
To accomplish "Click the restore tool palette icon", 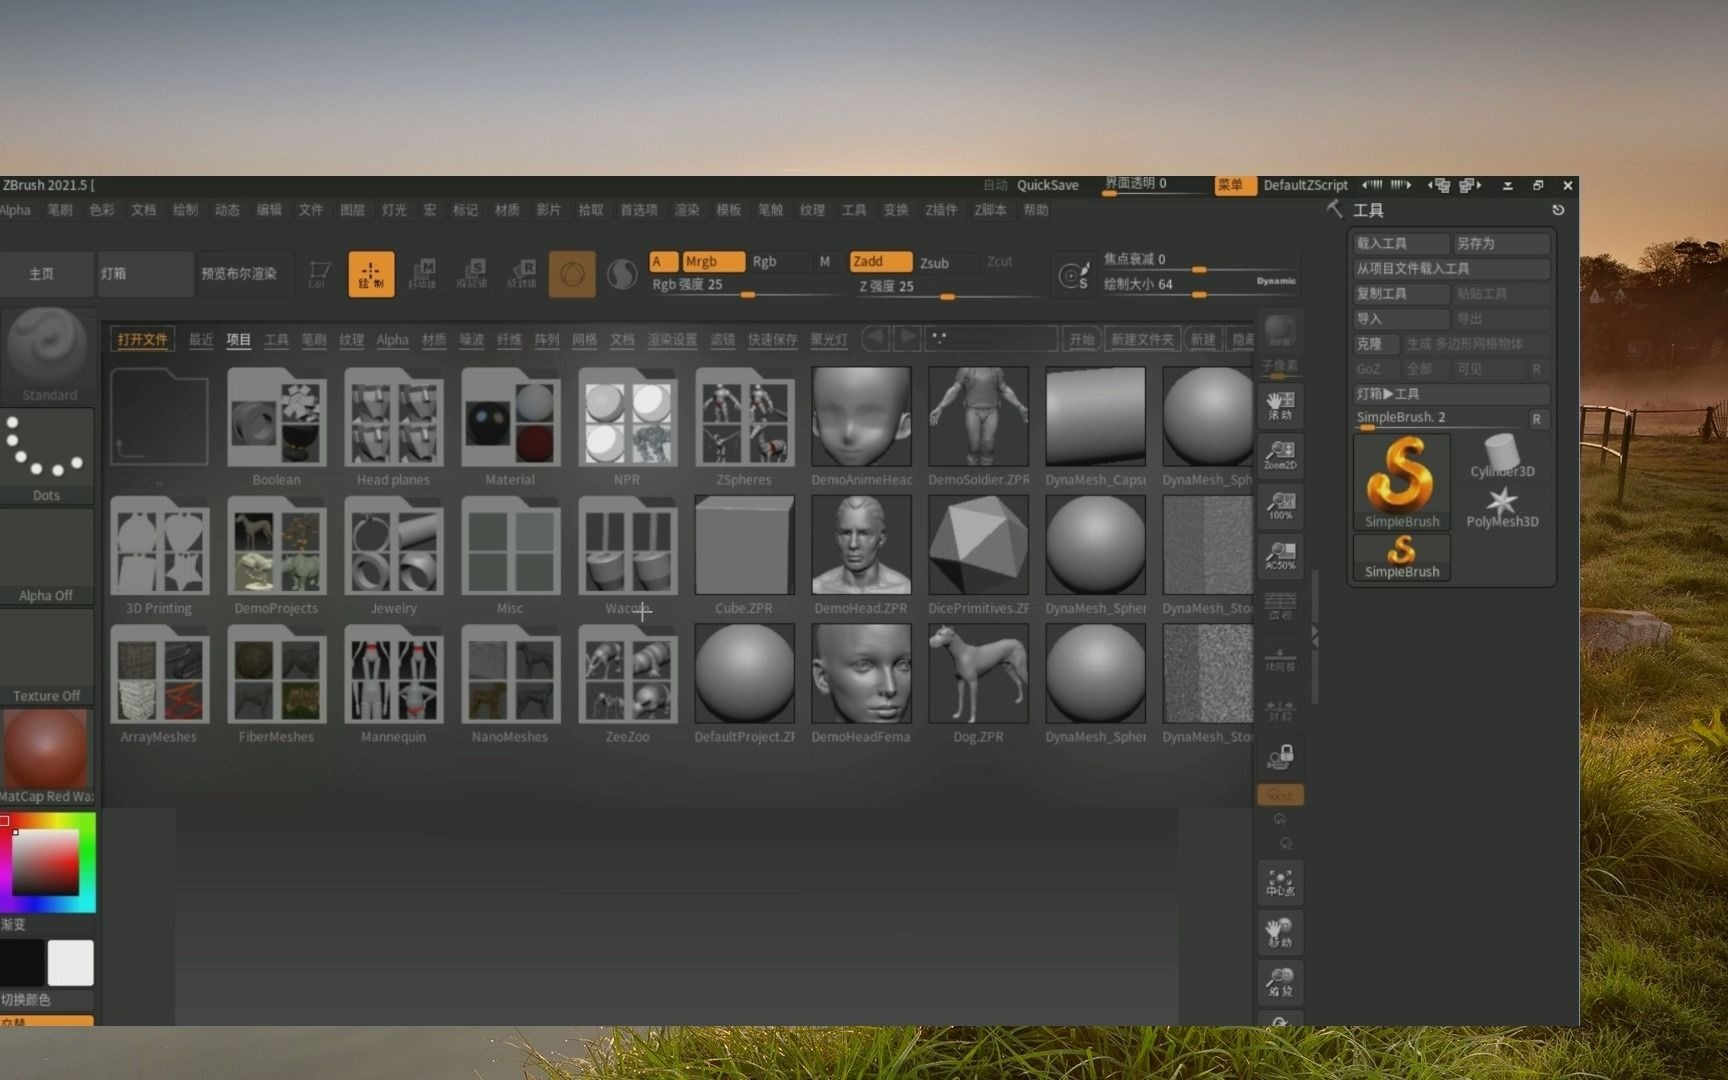I will pos(1558,210).
